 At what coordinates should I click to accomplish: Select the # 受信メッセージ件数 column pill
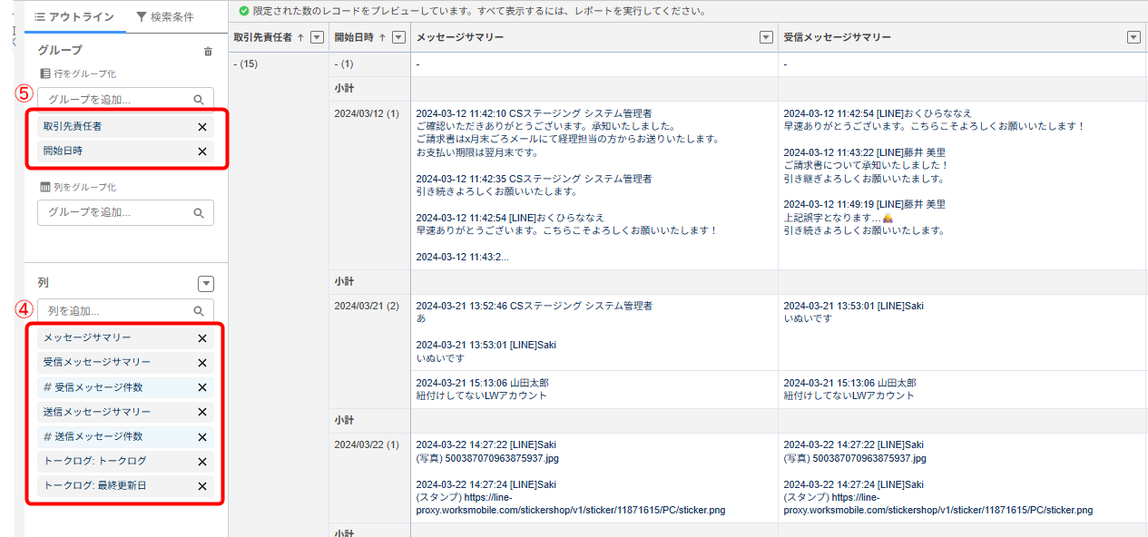click(x=125, y=388)
